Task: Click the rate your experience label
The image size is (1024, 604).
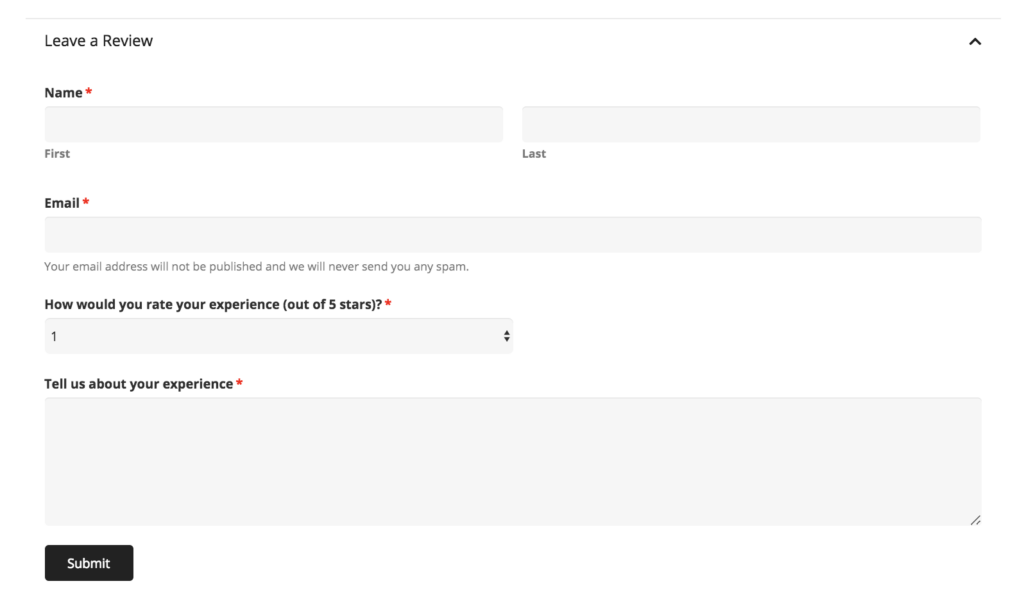Action: (x=213, y=304)
